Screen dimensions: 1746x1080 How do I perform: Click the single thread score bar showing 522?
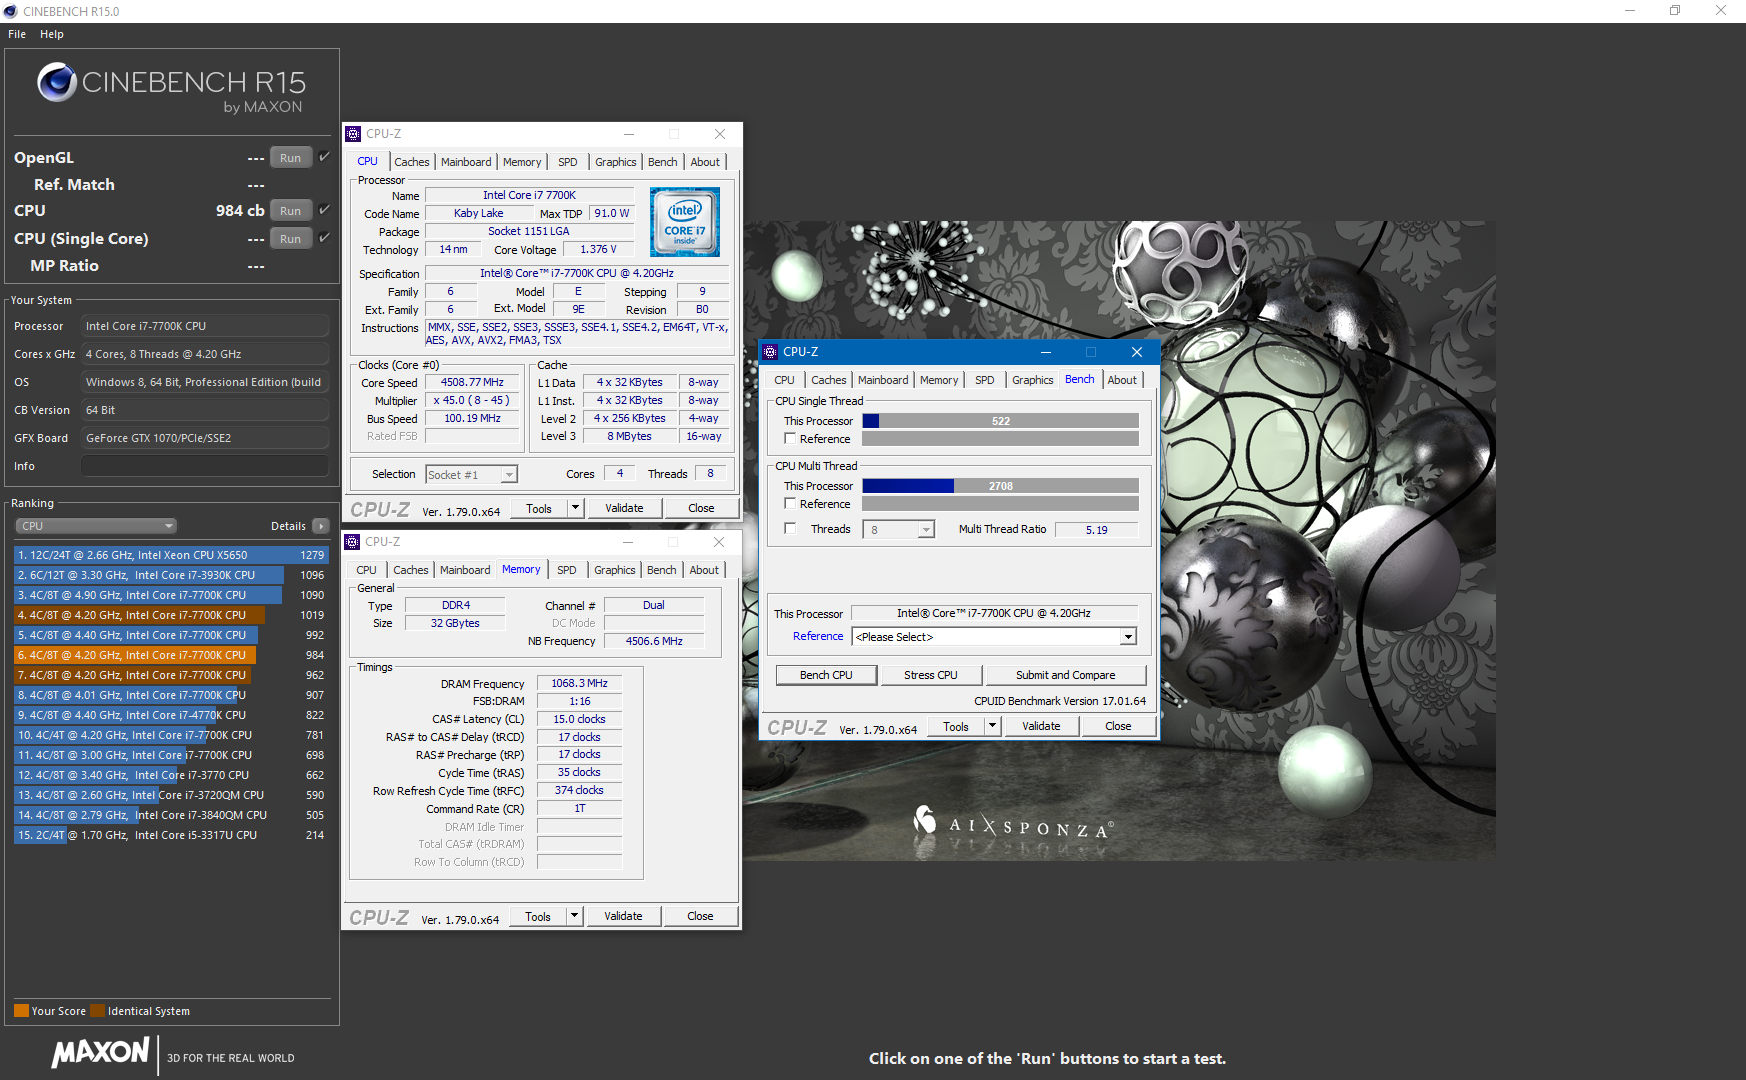(1000, 421)
